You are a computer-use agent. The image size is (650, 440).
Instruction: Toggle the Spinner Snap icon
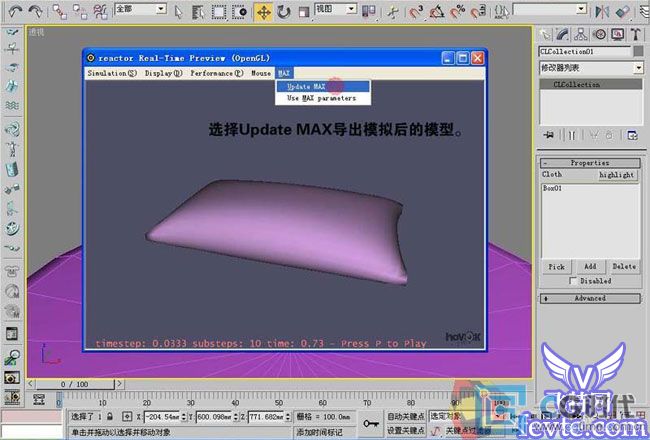point(478,12)
